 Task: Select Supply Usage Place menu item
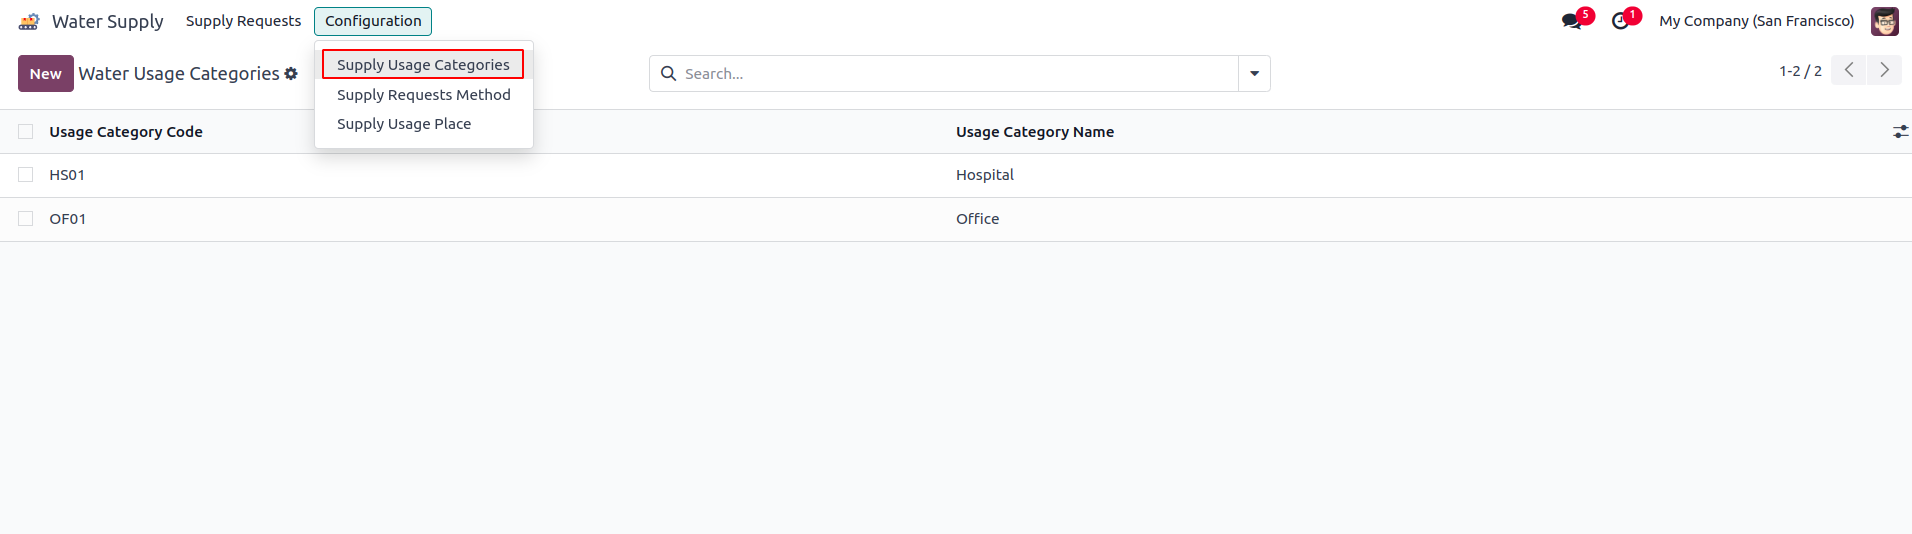click(x=404, y=124)
